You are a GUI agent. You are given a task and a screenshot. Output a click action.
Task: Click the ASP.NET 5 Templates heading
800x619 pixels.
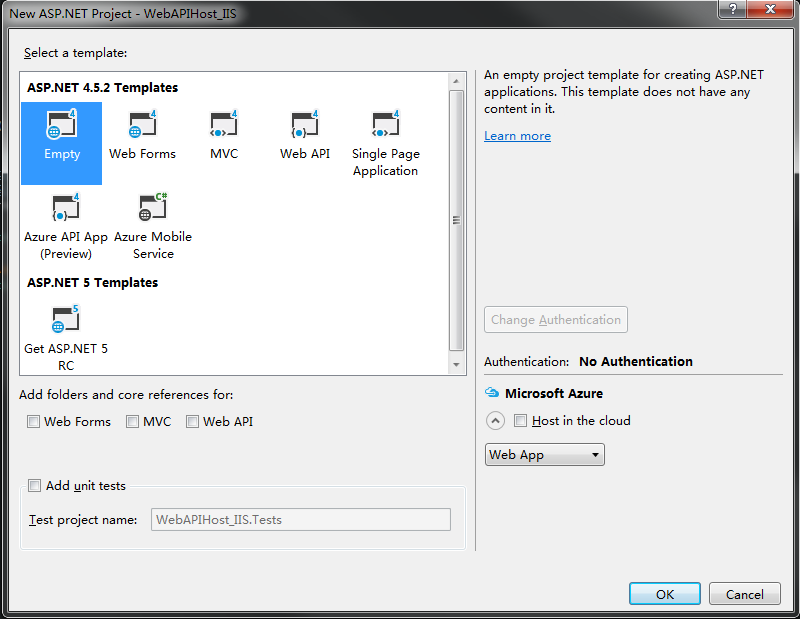point(92,282)
